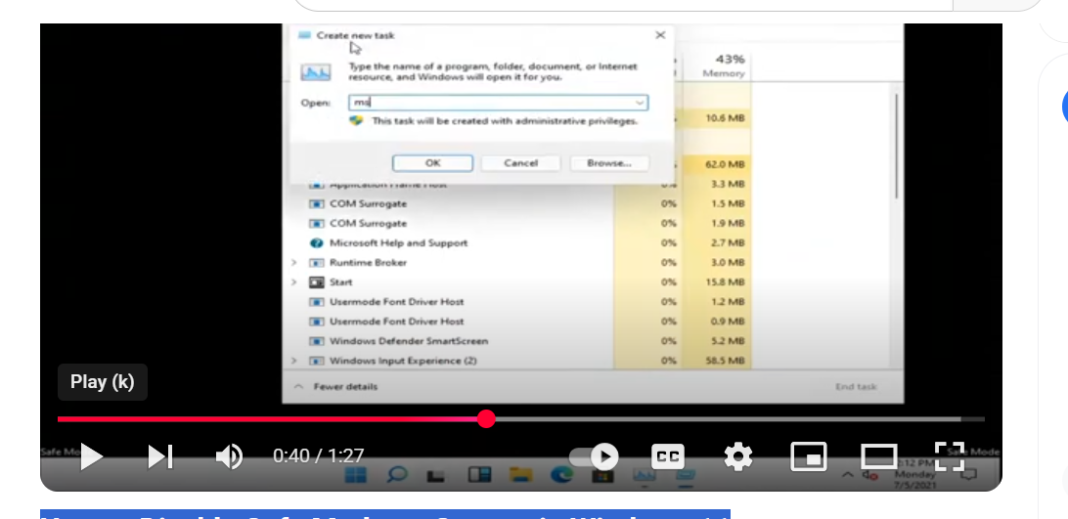Click Cancel in the Create new task dialog
Image resolution: width=1068 pixels, height=519 pixels.
pos(520,163)
